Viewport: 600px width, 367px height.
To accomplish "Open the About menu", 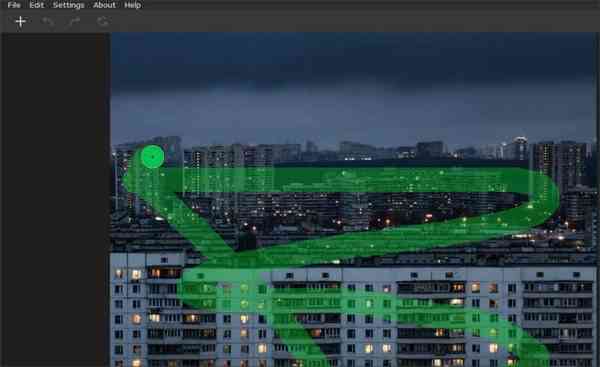I will click(104, 5).
